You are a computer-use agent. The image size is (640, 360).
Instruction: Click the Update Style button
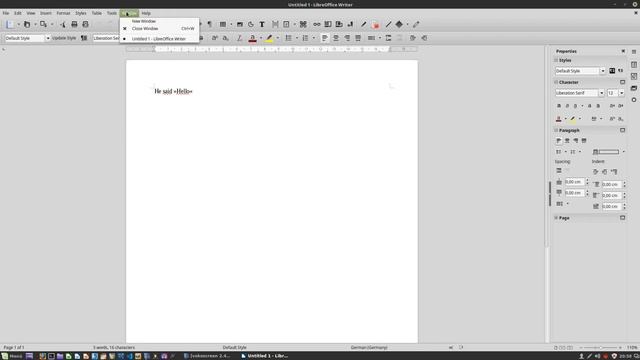(64, 38)
